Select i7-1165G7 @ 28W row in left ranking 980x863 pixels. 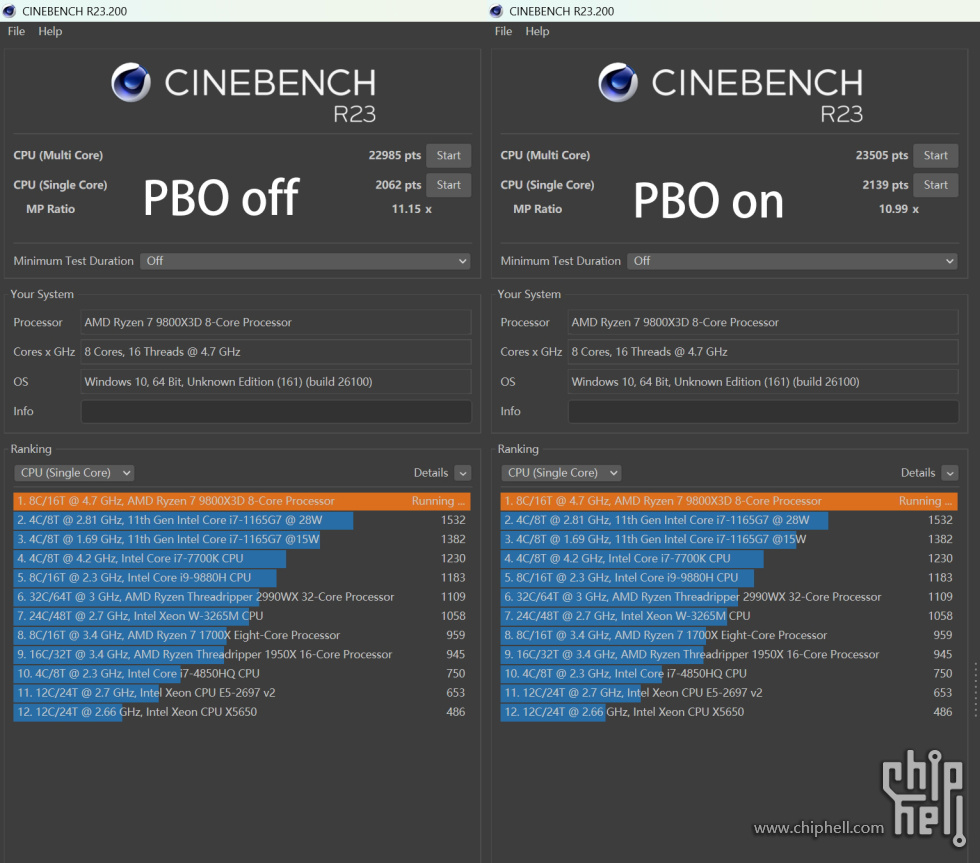tap(242, 521)
